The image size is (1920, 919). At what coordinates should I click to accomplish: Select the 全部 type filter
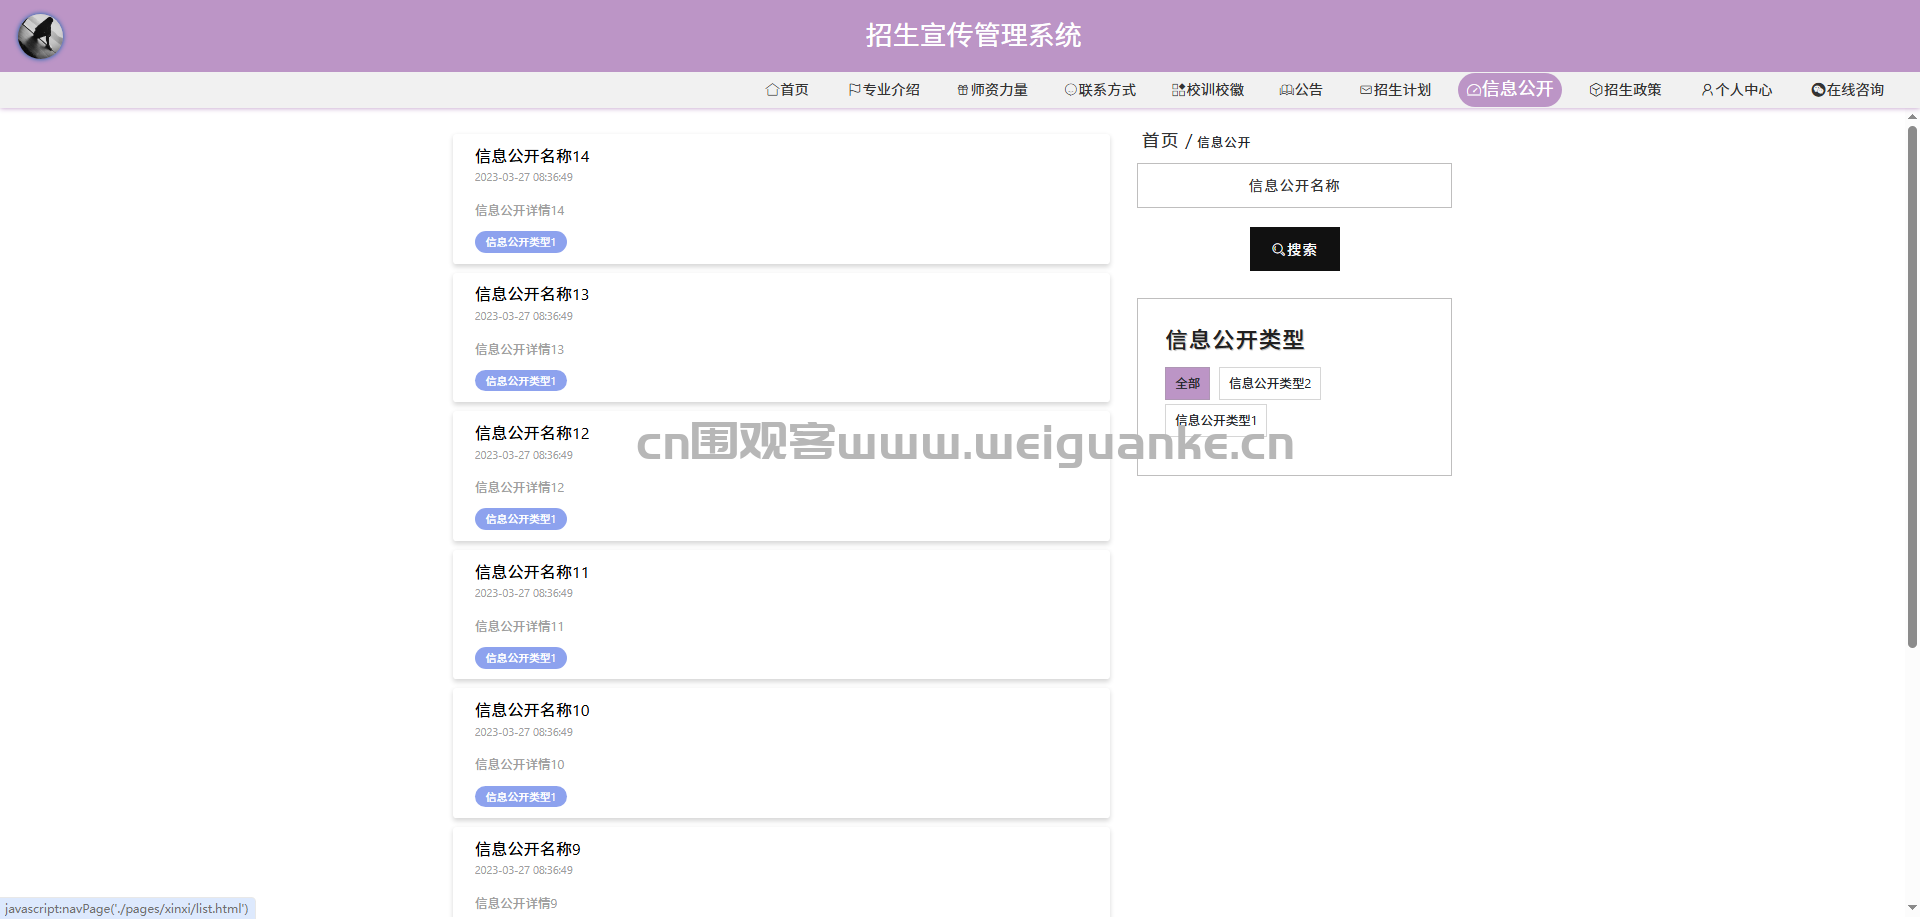pos(1187,383)
